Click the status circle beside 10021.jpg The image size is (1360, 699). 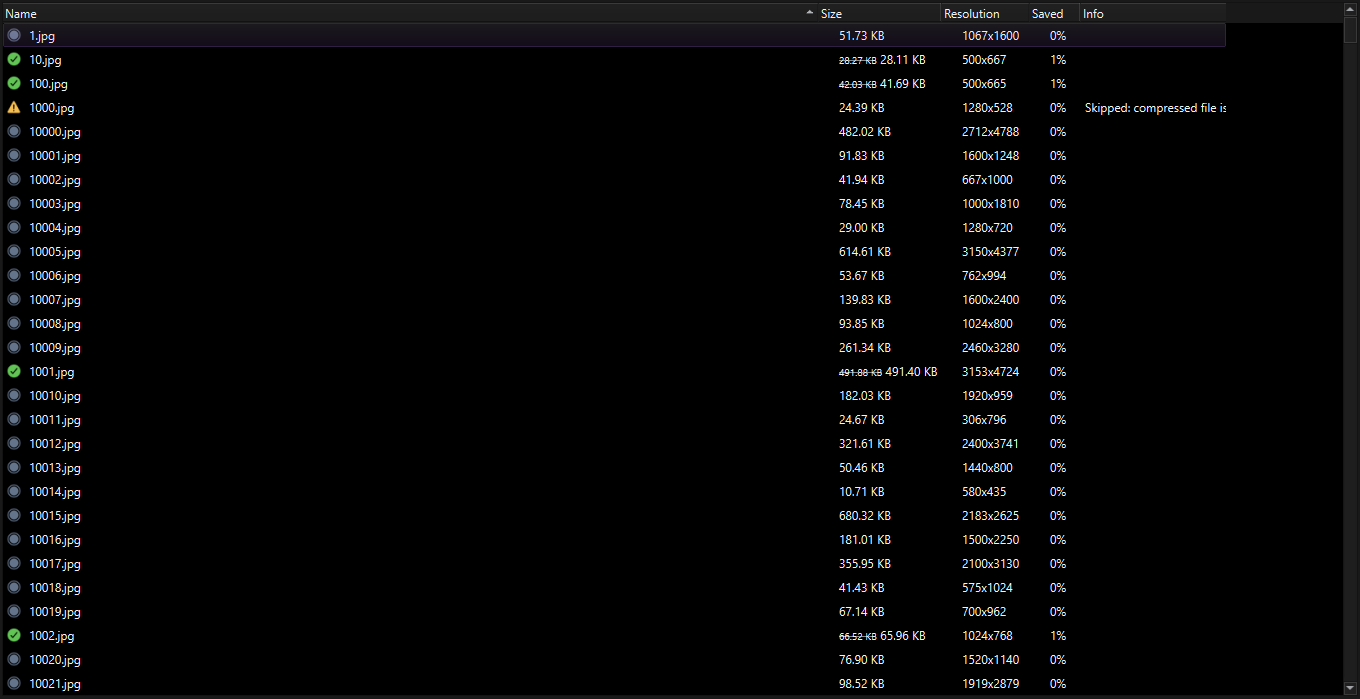(14, 683)
